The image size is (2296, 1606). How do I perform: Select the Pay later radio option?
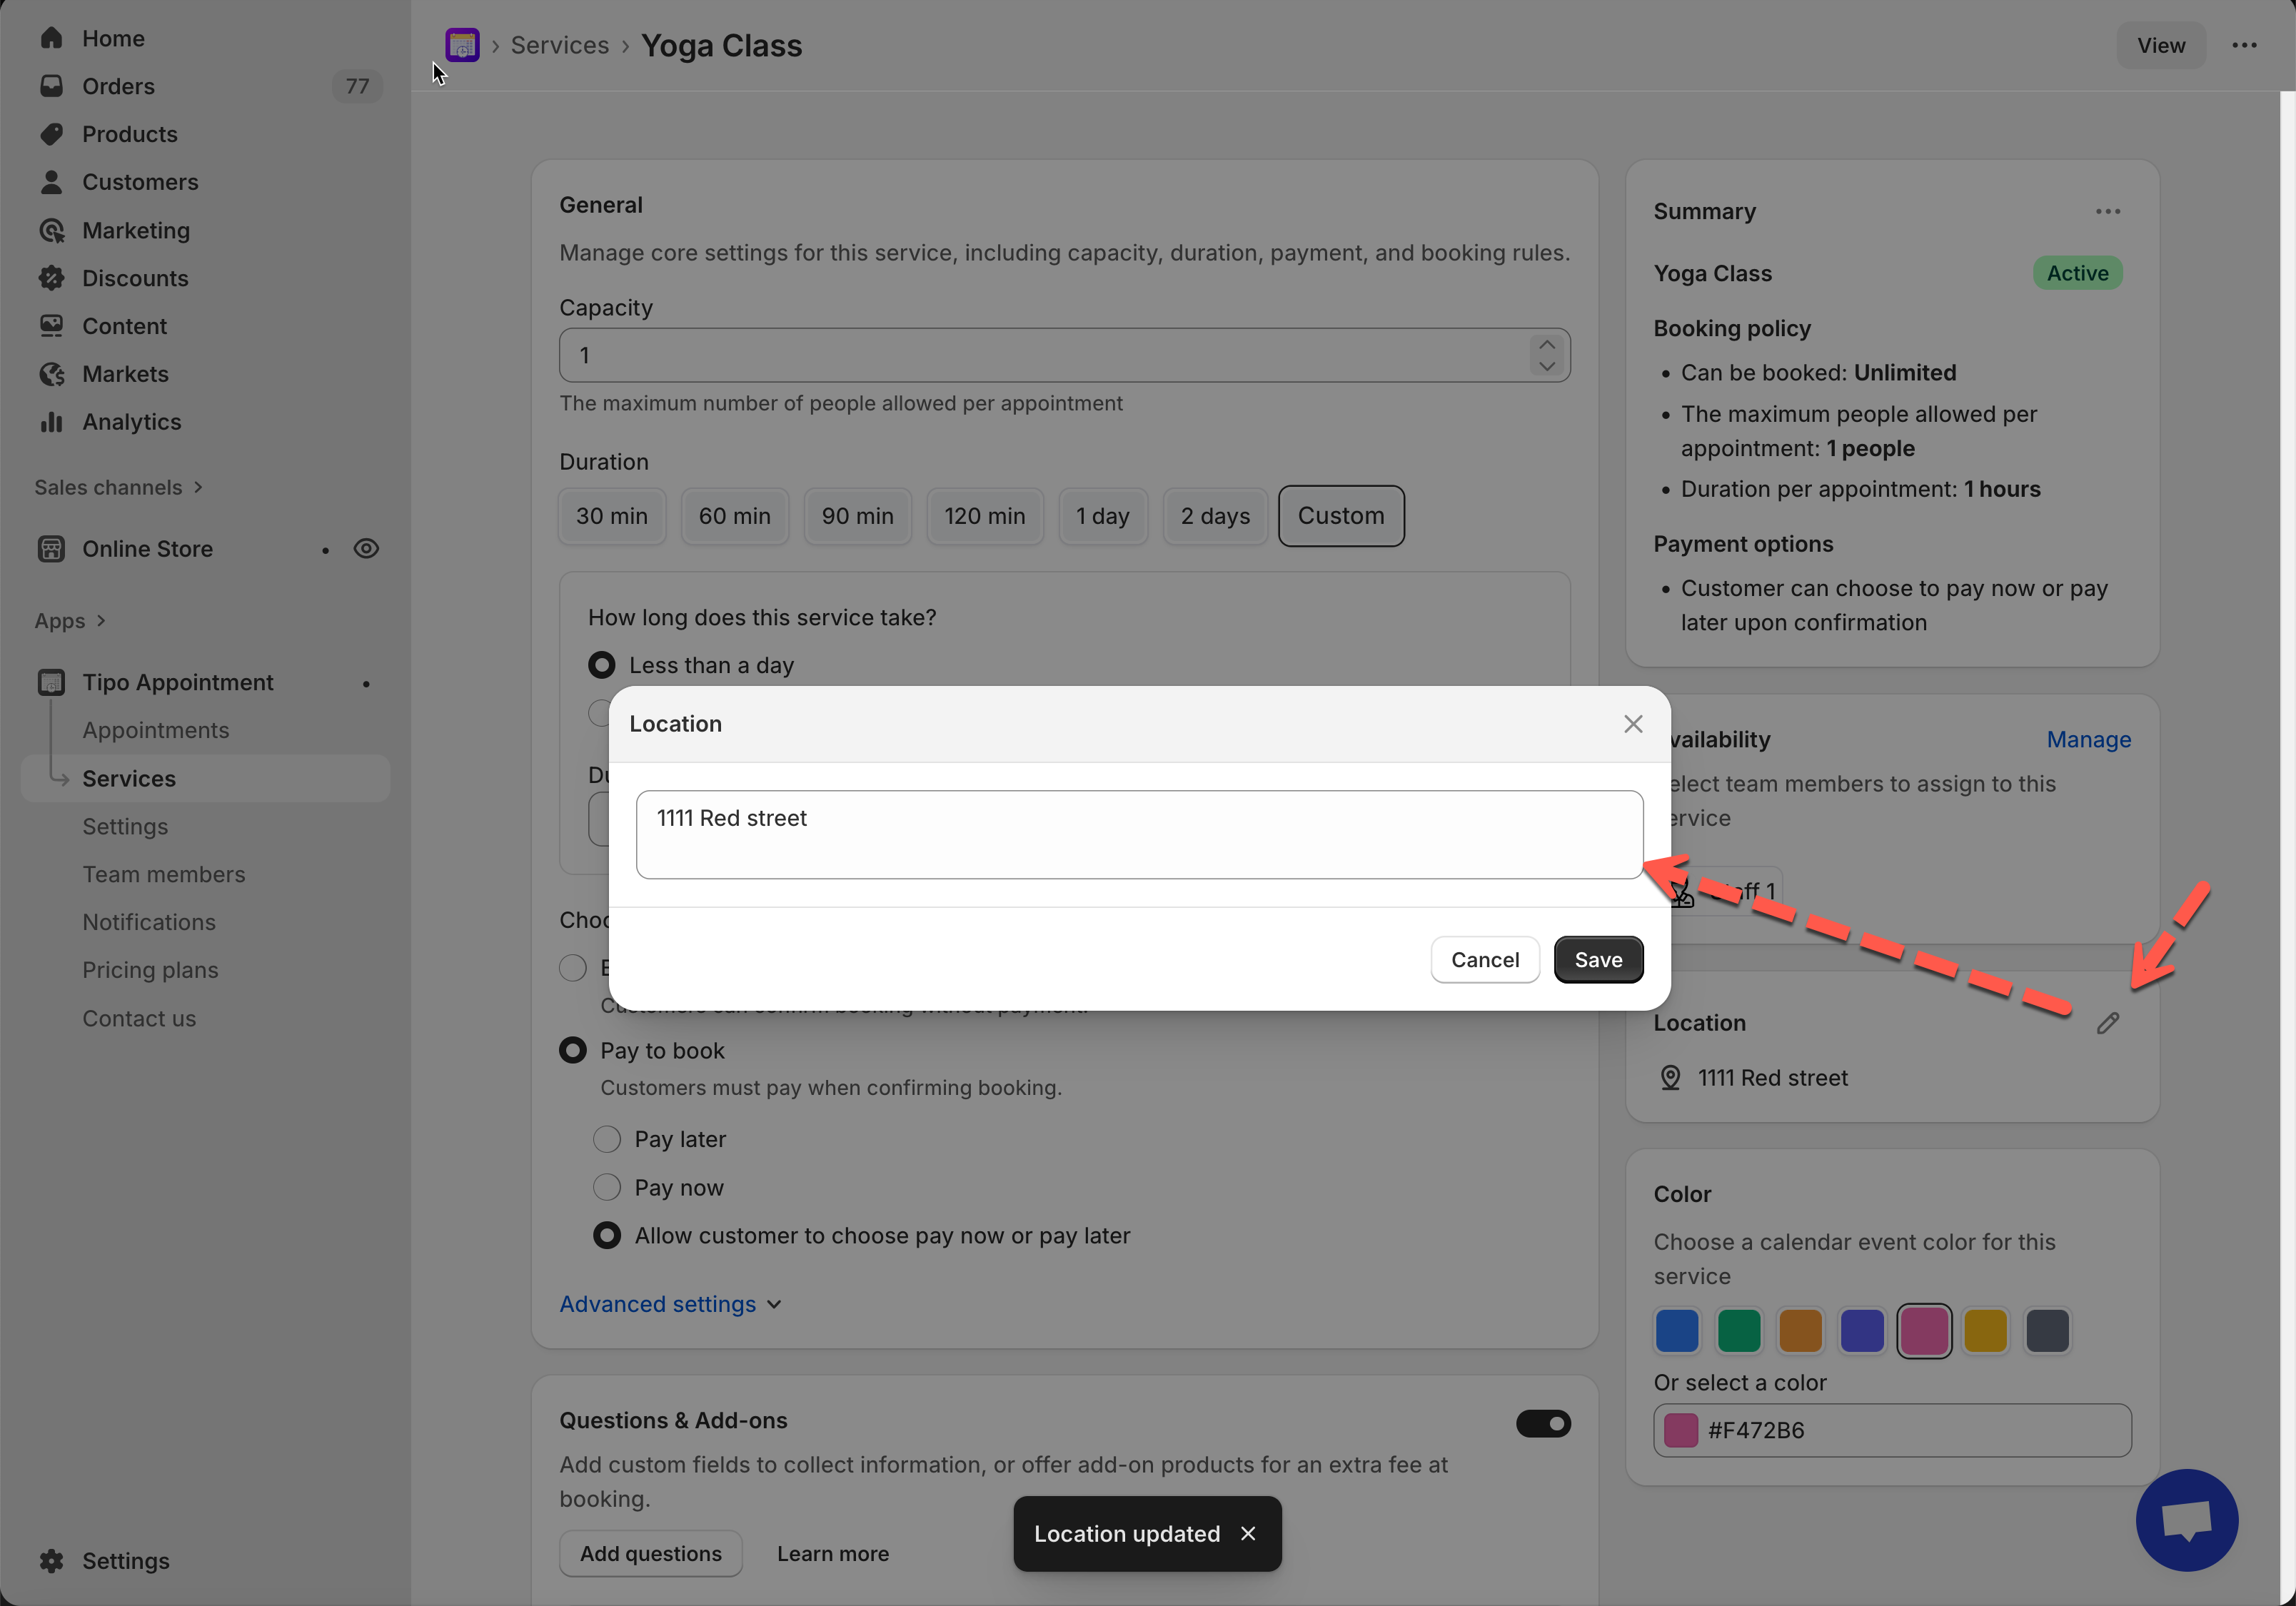click(607, 1139)
